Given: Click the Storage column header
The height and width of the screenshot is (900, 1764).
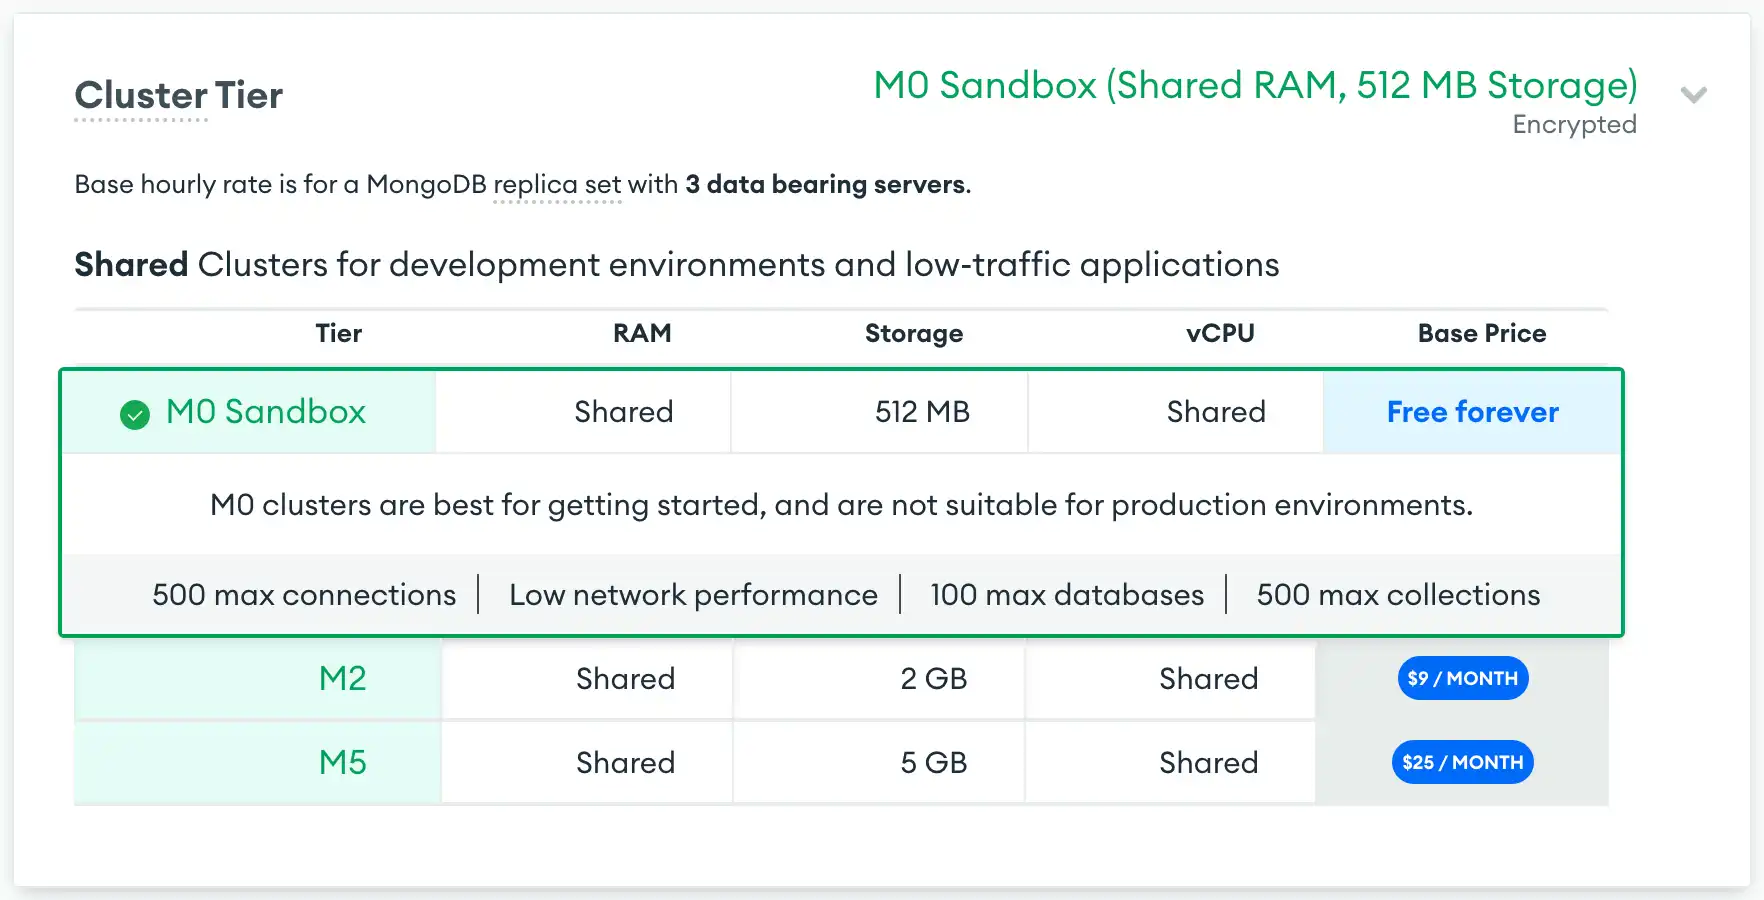Looking at the screenshot, I should (x=914, y=334).
